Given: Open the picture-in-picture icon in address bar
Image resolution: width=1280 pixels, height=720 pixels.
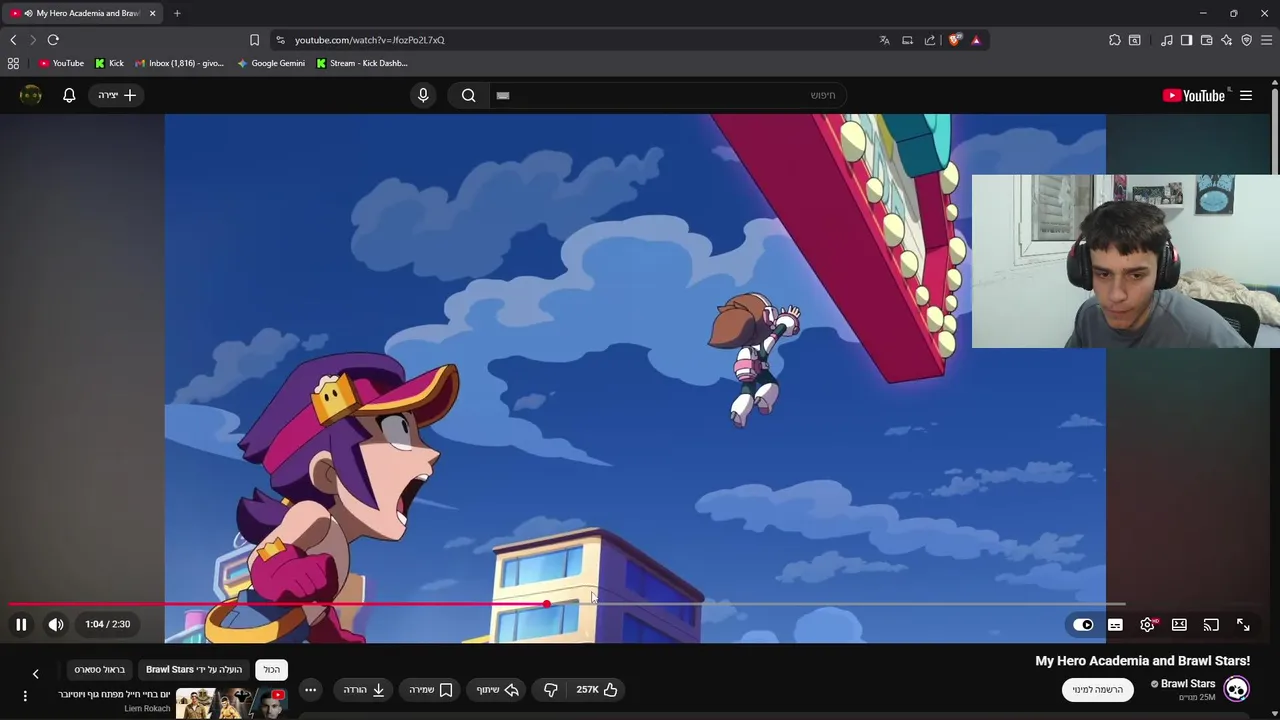Looking at the screenshot, I should (x=907, y=40).
